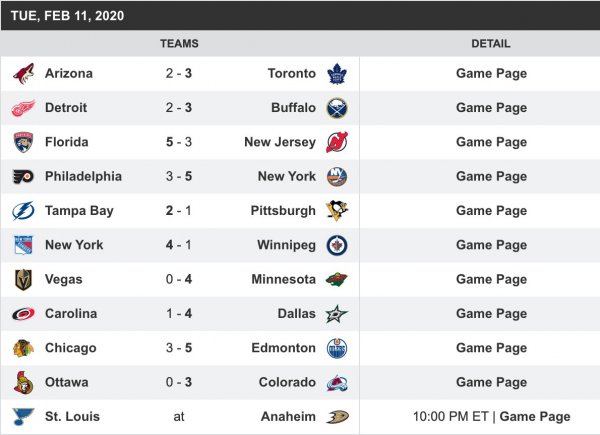Click the Buffalo Sabres logo
This screenshot has height=435, width=600.
click(337, 108)
